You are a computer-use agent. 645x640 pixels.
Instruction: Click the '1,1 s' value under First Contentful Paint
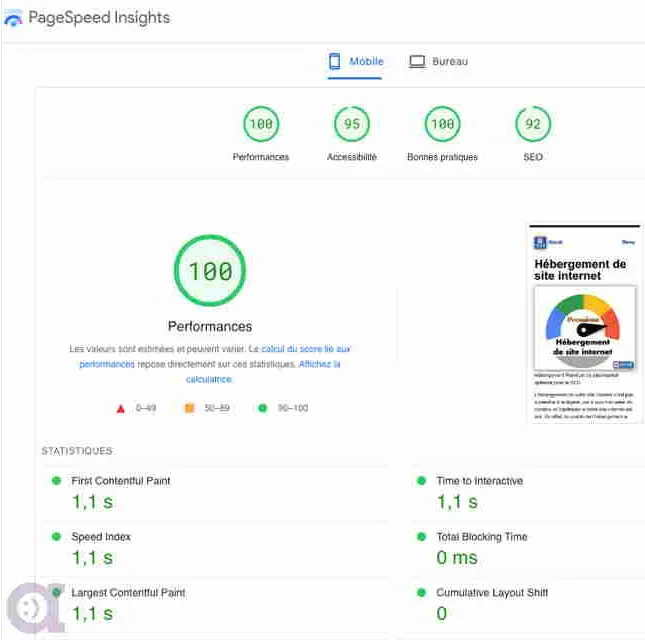click(93, 502)
